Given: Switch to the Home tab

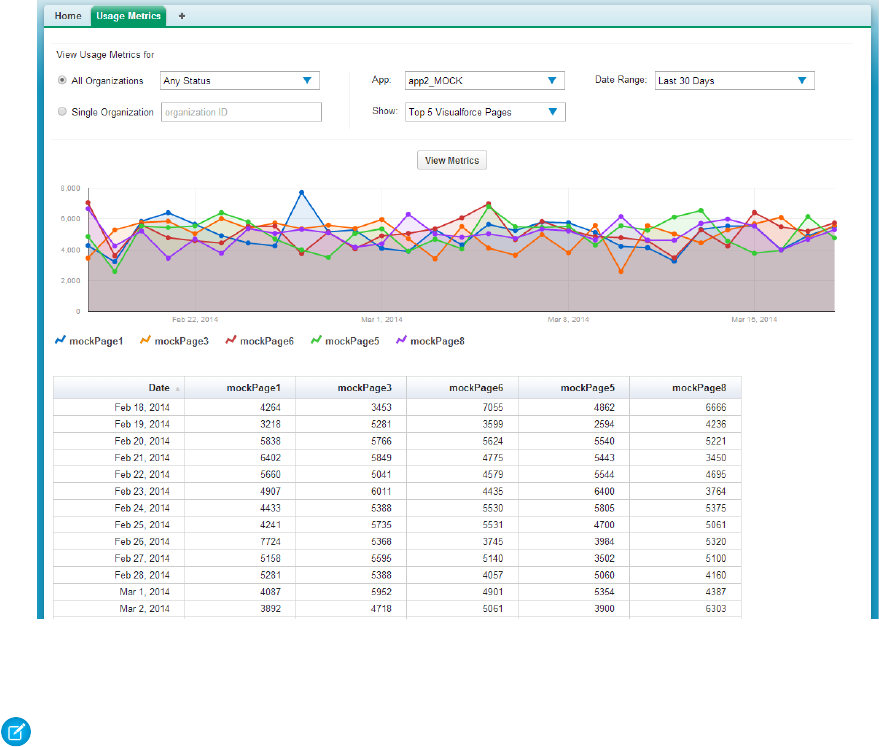Looking at the screenshot, I should click(68, 16).
